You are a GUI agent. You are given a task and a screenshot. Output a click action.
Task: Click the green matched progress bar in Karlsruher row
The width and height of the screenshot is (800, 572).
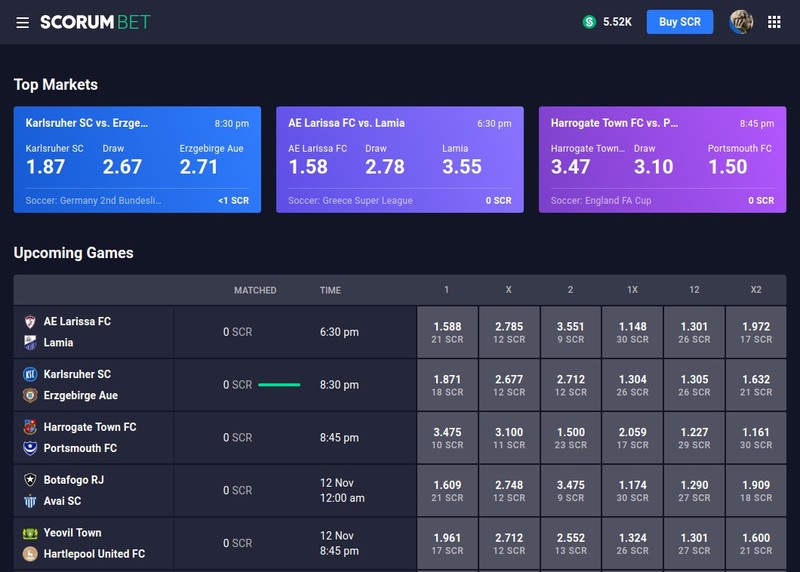click(x=279, y=385)
